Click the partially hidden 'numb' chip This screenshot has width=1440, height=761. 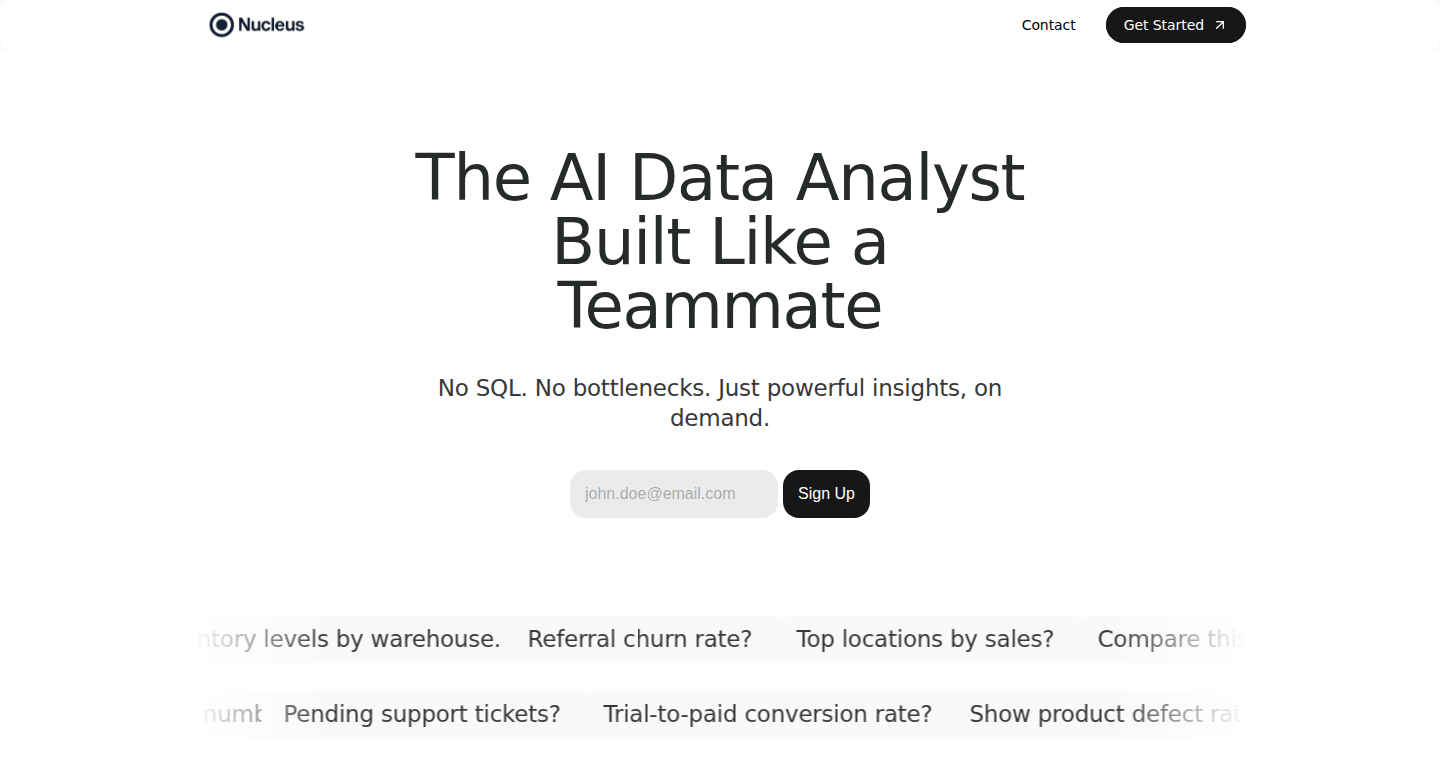click(232, 714)
